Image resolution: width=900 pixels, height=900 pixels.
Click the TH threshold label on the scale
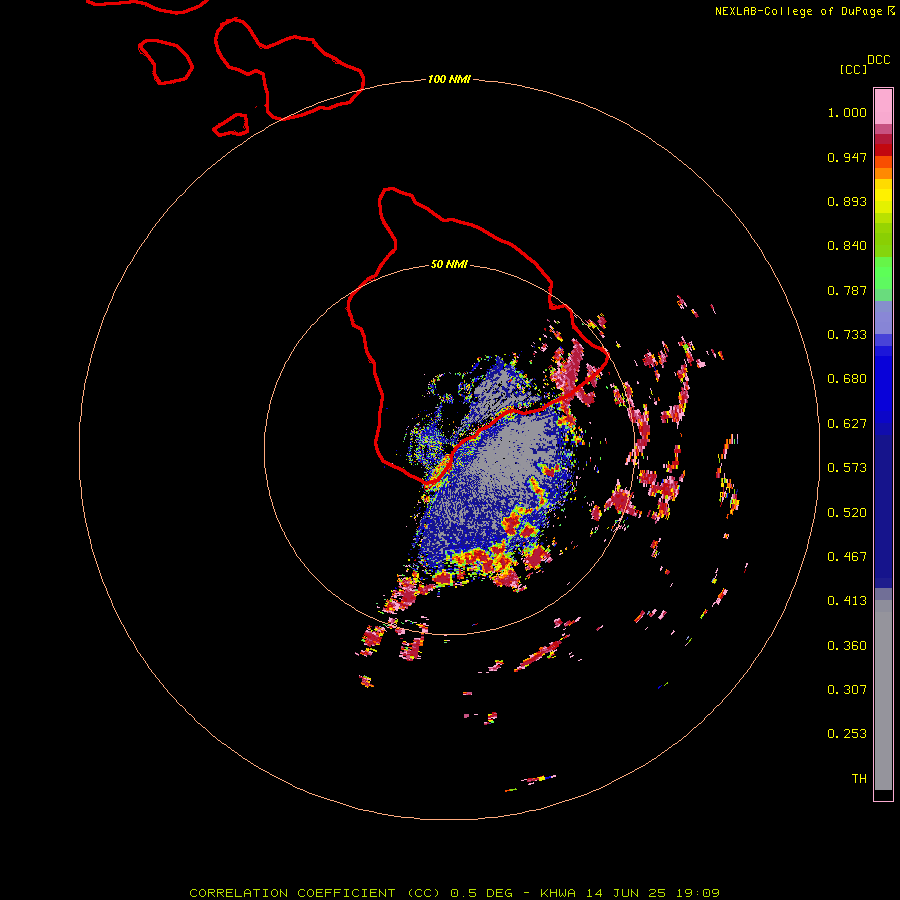coord(859,779)
